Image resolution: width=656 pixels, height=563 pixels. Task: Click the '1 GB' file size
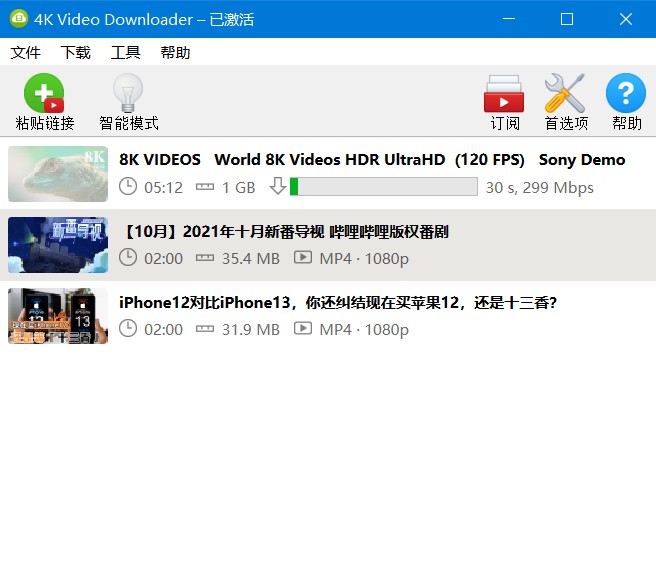pos(238,187)
